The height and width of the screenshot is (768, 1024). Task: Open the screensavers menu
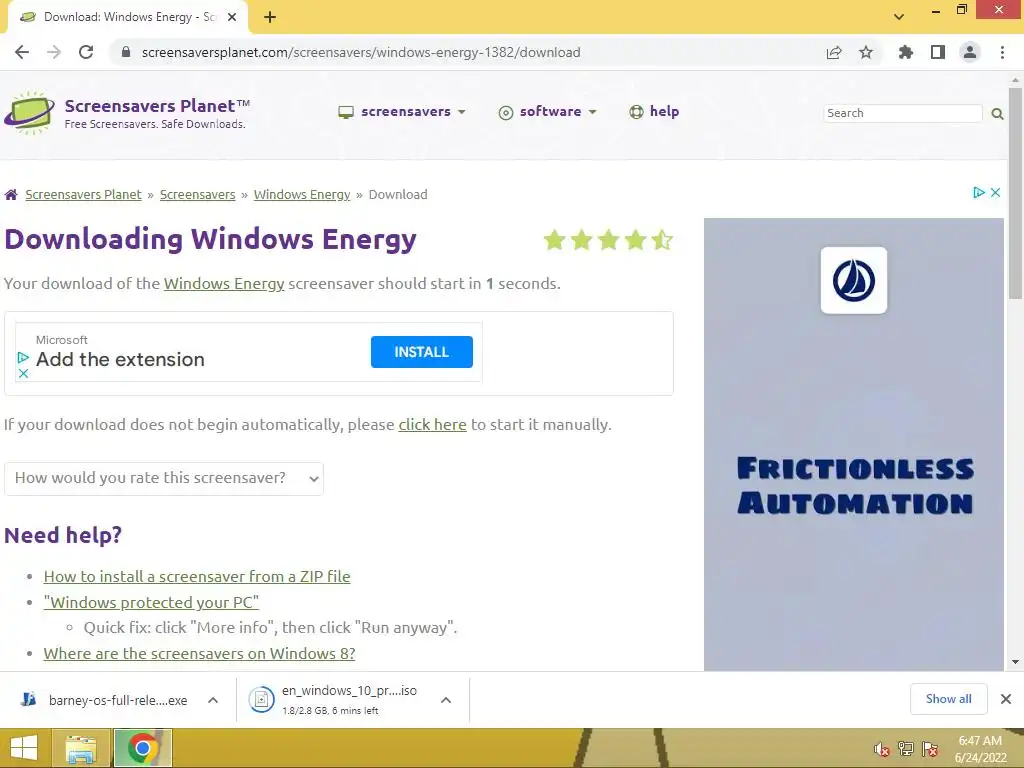click(402, 112)
